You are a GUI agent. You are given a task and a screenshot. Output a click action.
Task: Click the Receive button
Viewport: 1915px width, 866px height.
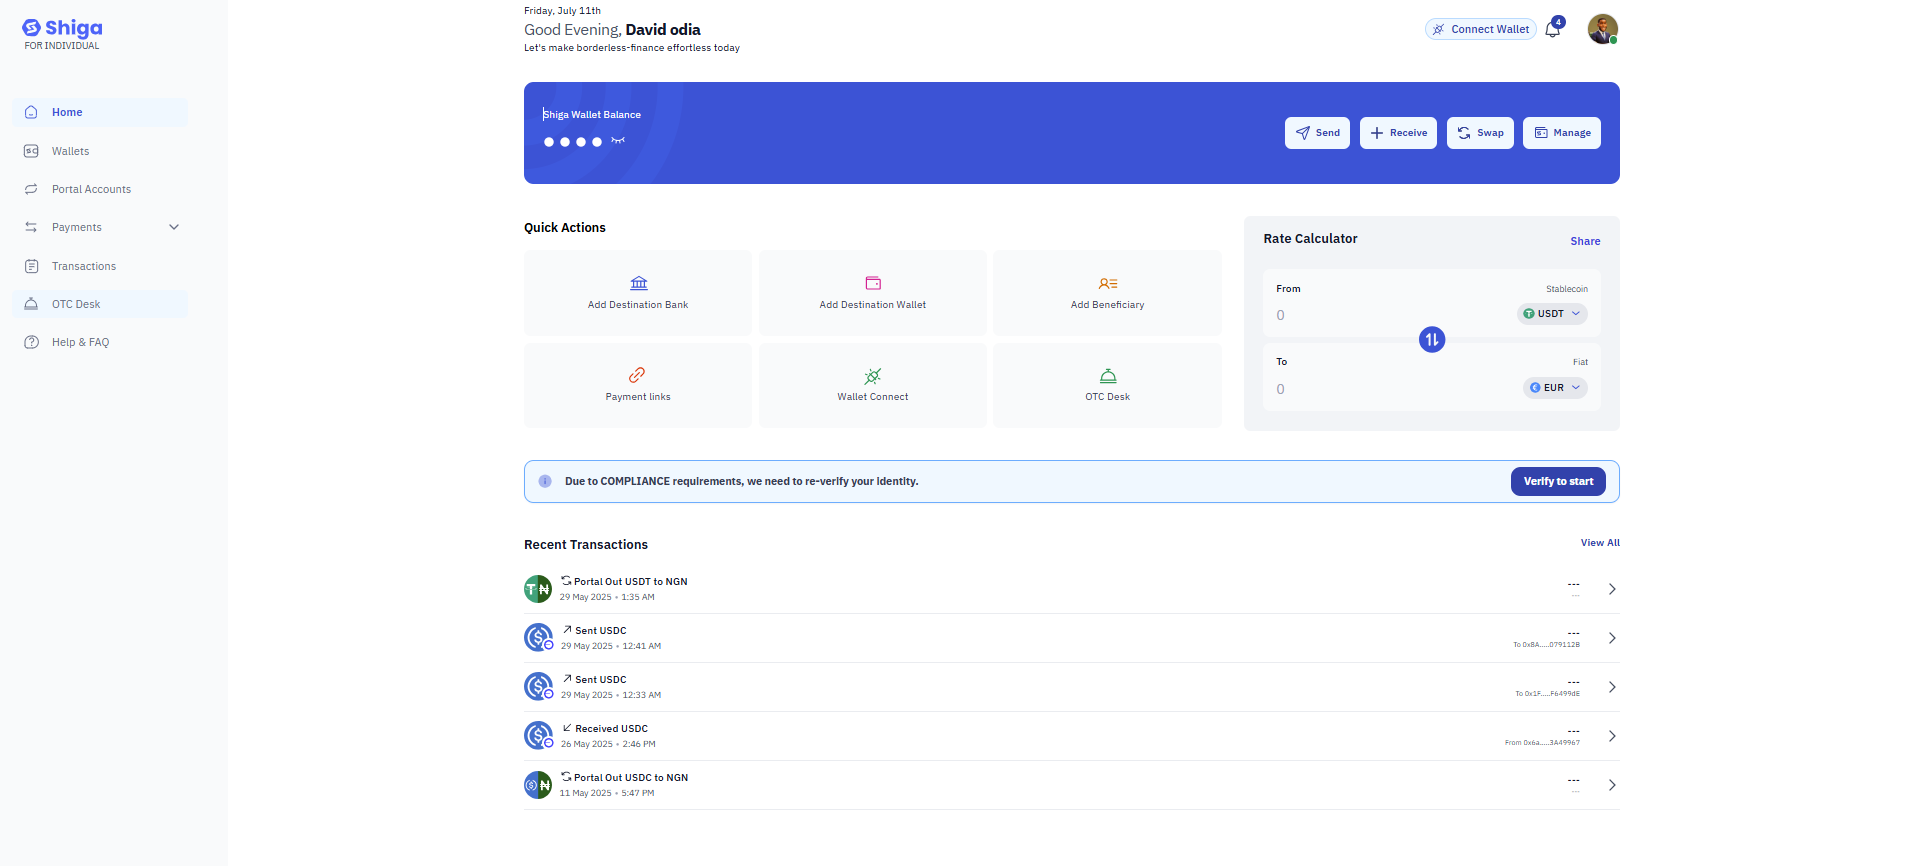1398,133
